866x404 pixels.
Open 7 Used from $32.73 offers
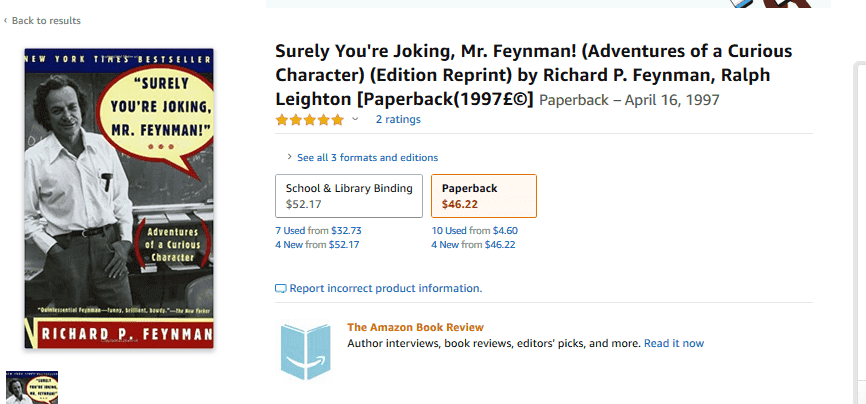pyautogui.click(x=318, y=231)
